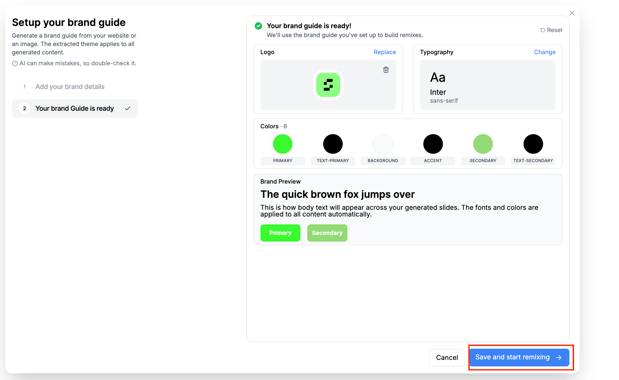This screenshot has height=380, width=619.
Task: Click the arrow on Save and start remixing
Action: coord(559,358)
